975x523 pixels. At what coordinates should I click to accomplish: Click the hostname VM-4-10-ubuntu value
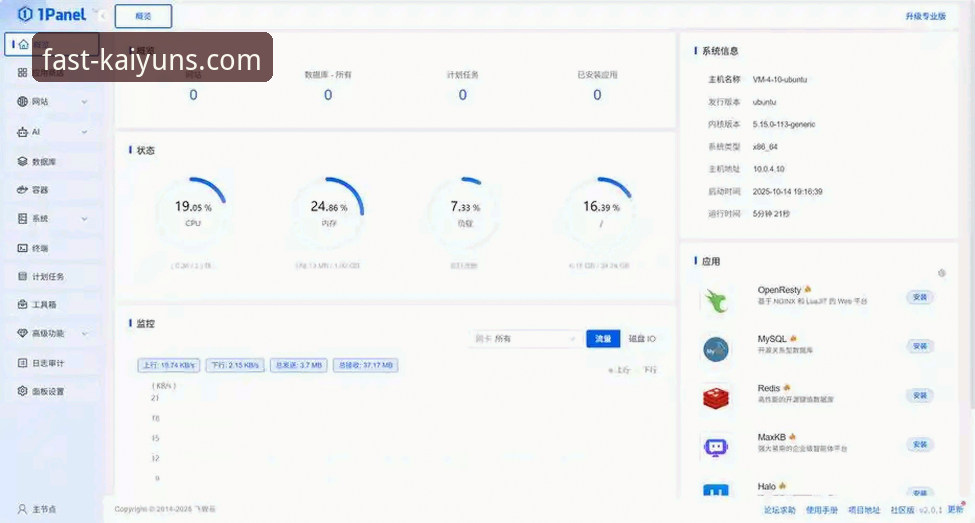[780, 80]
